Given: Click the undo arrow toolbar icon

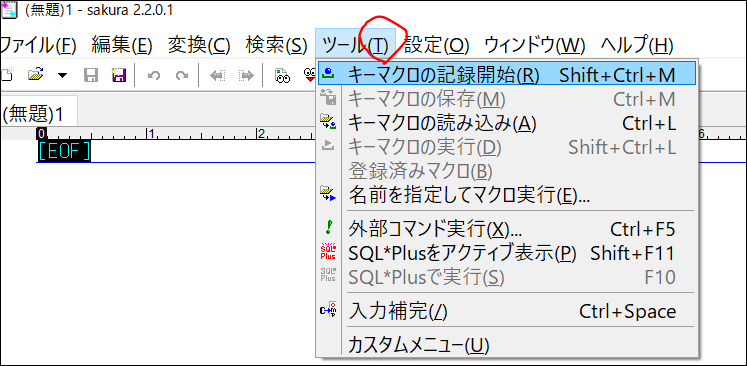Looking at the screenshot, I should click(153, 75).
